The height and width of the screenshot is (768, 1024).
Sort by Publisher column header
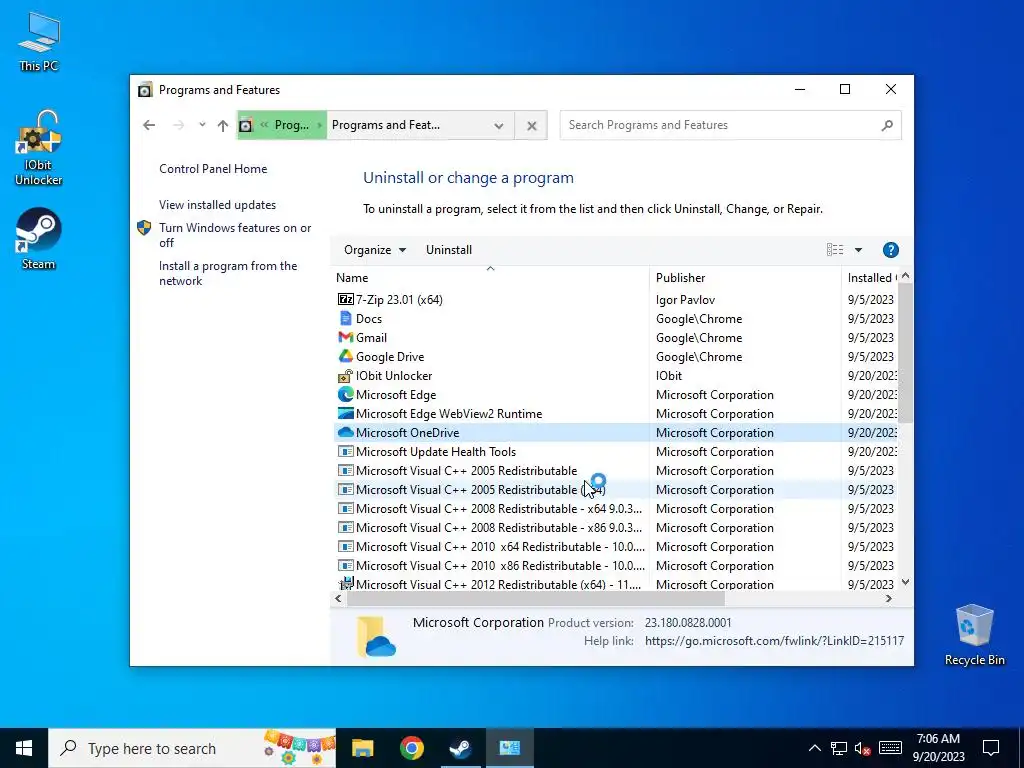pyautogui.click(x=745, y=278)
